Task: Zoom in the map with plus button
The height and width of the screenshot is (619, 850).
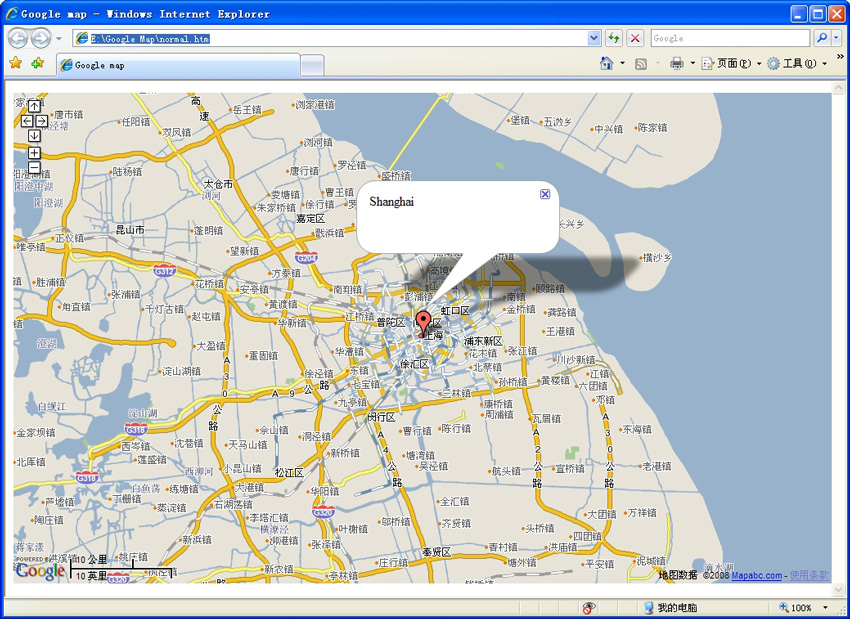Action: (x=34, y=153)
